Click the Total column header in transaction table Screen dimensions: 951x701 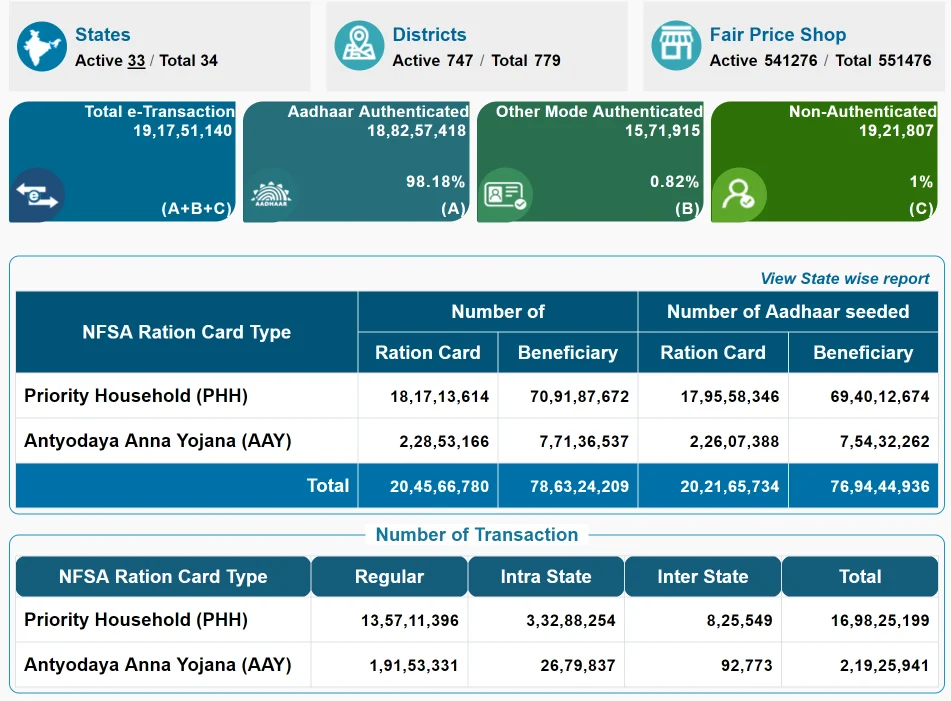click(x=860, y=576)
